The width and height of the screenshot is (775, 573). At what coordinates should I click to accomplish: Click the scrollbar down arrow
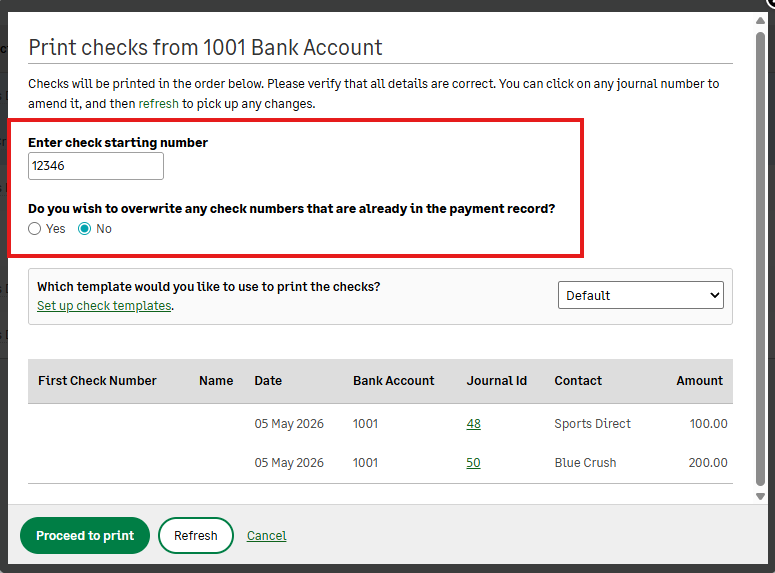coord(760,496)
